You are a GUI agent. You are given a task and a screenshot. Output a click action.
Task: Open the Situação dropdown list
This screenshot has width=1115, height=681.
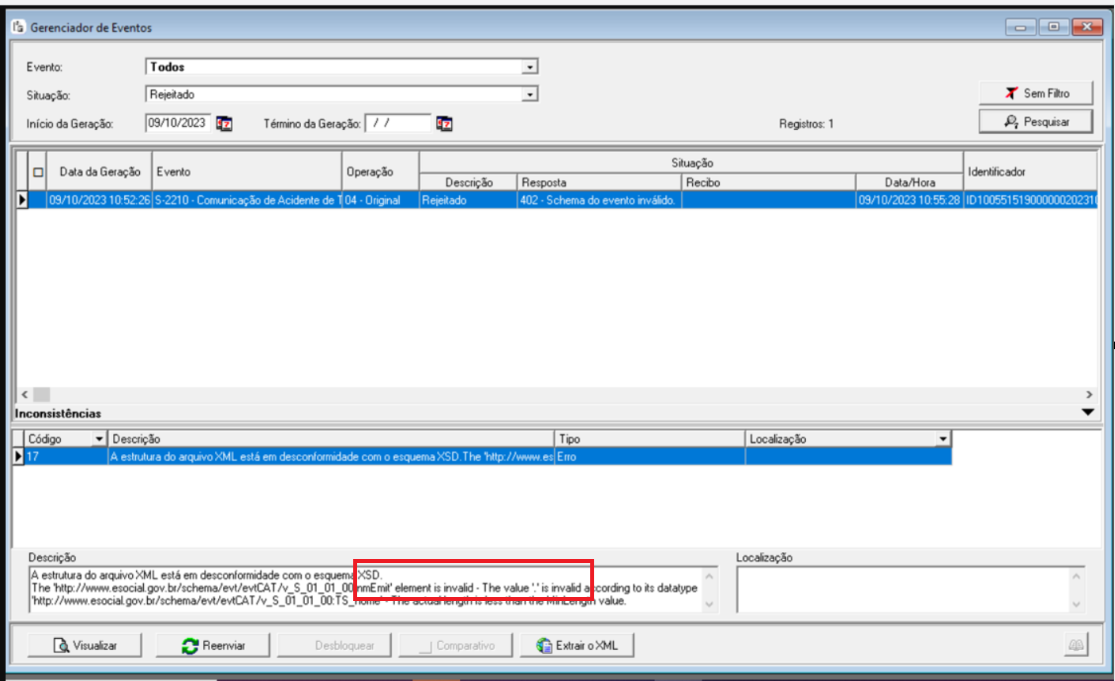click(531, 94)
